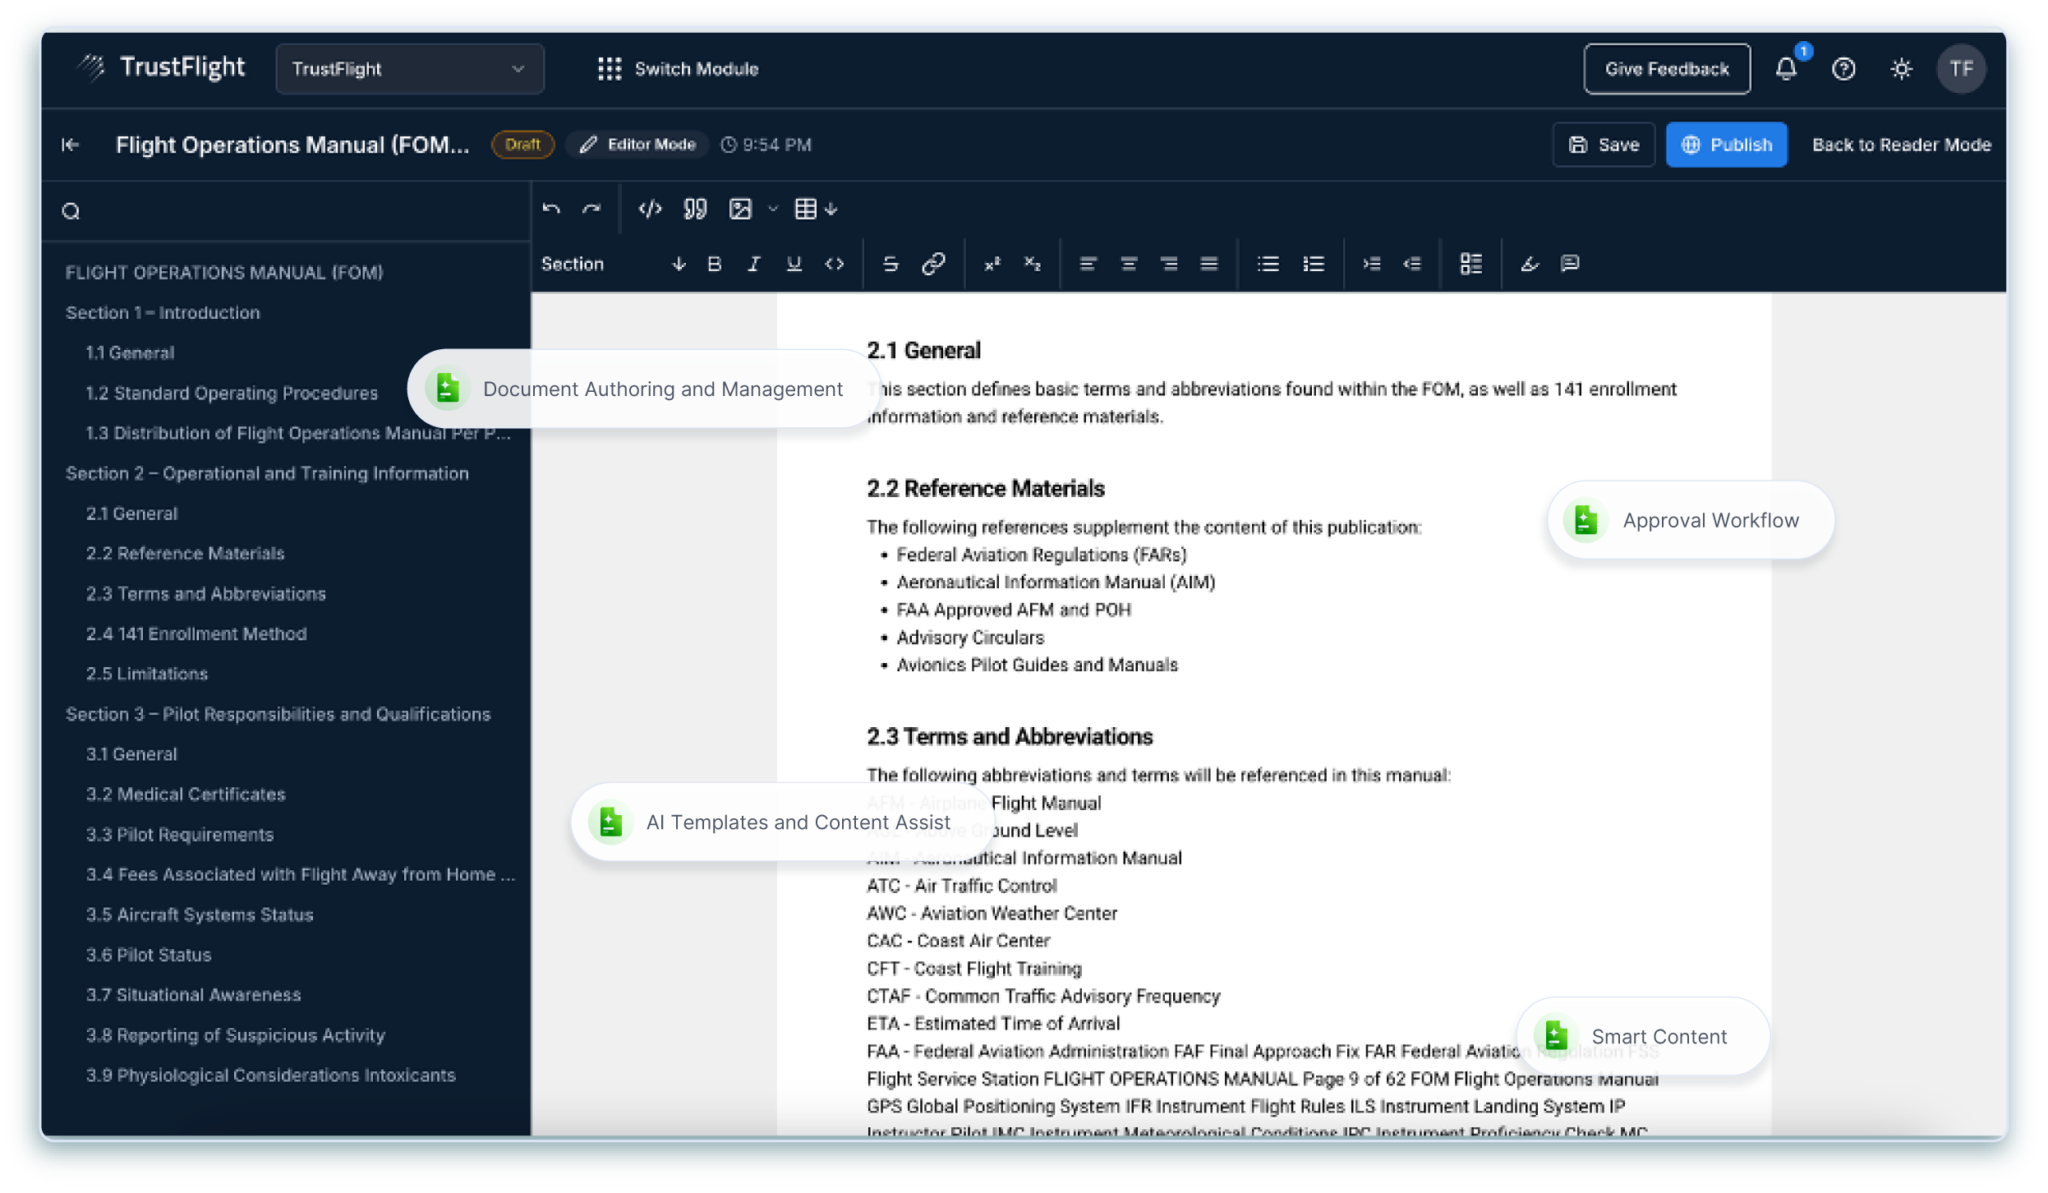2048x1193 pixels.
Task: Open the blockquote tool in the toolbar
Action: coord(695,208)
